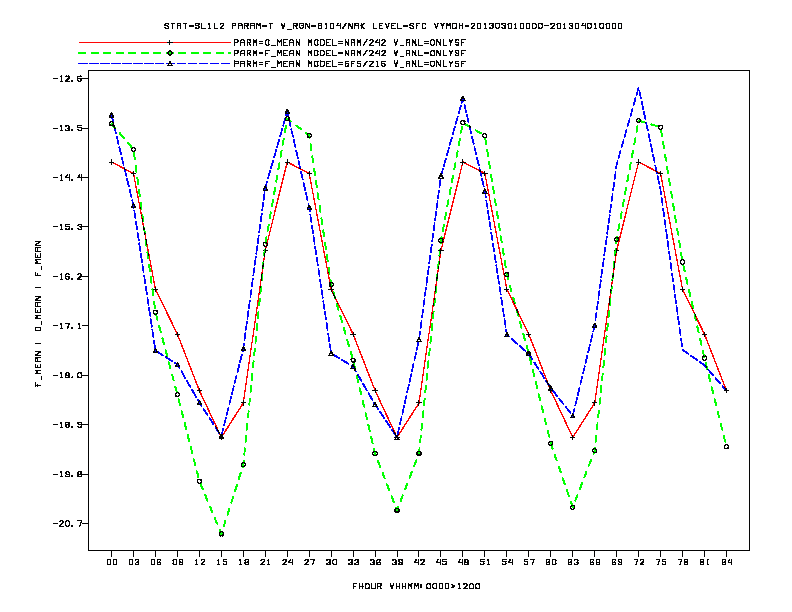Click the x-axis tick label 00

pos(112,562)
